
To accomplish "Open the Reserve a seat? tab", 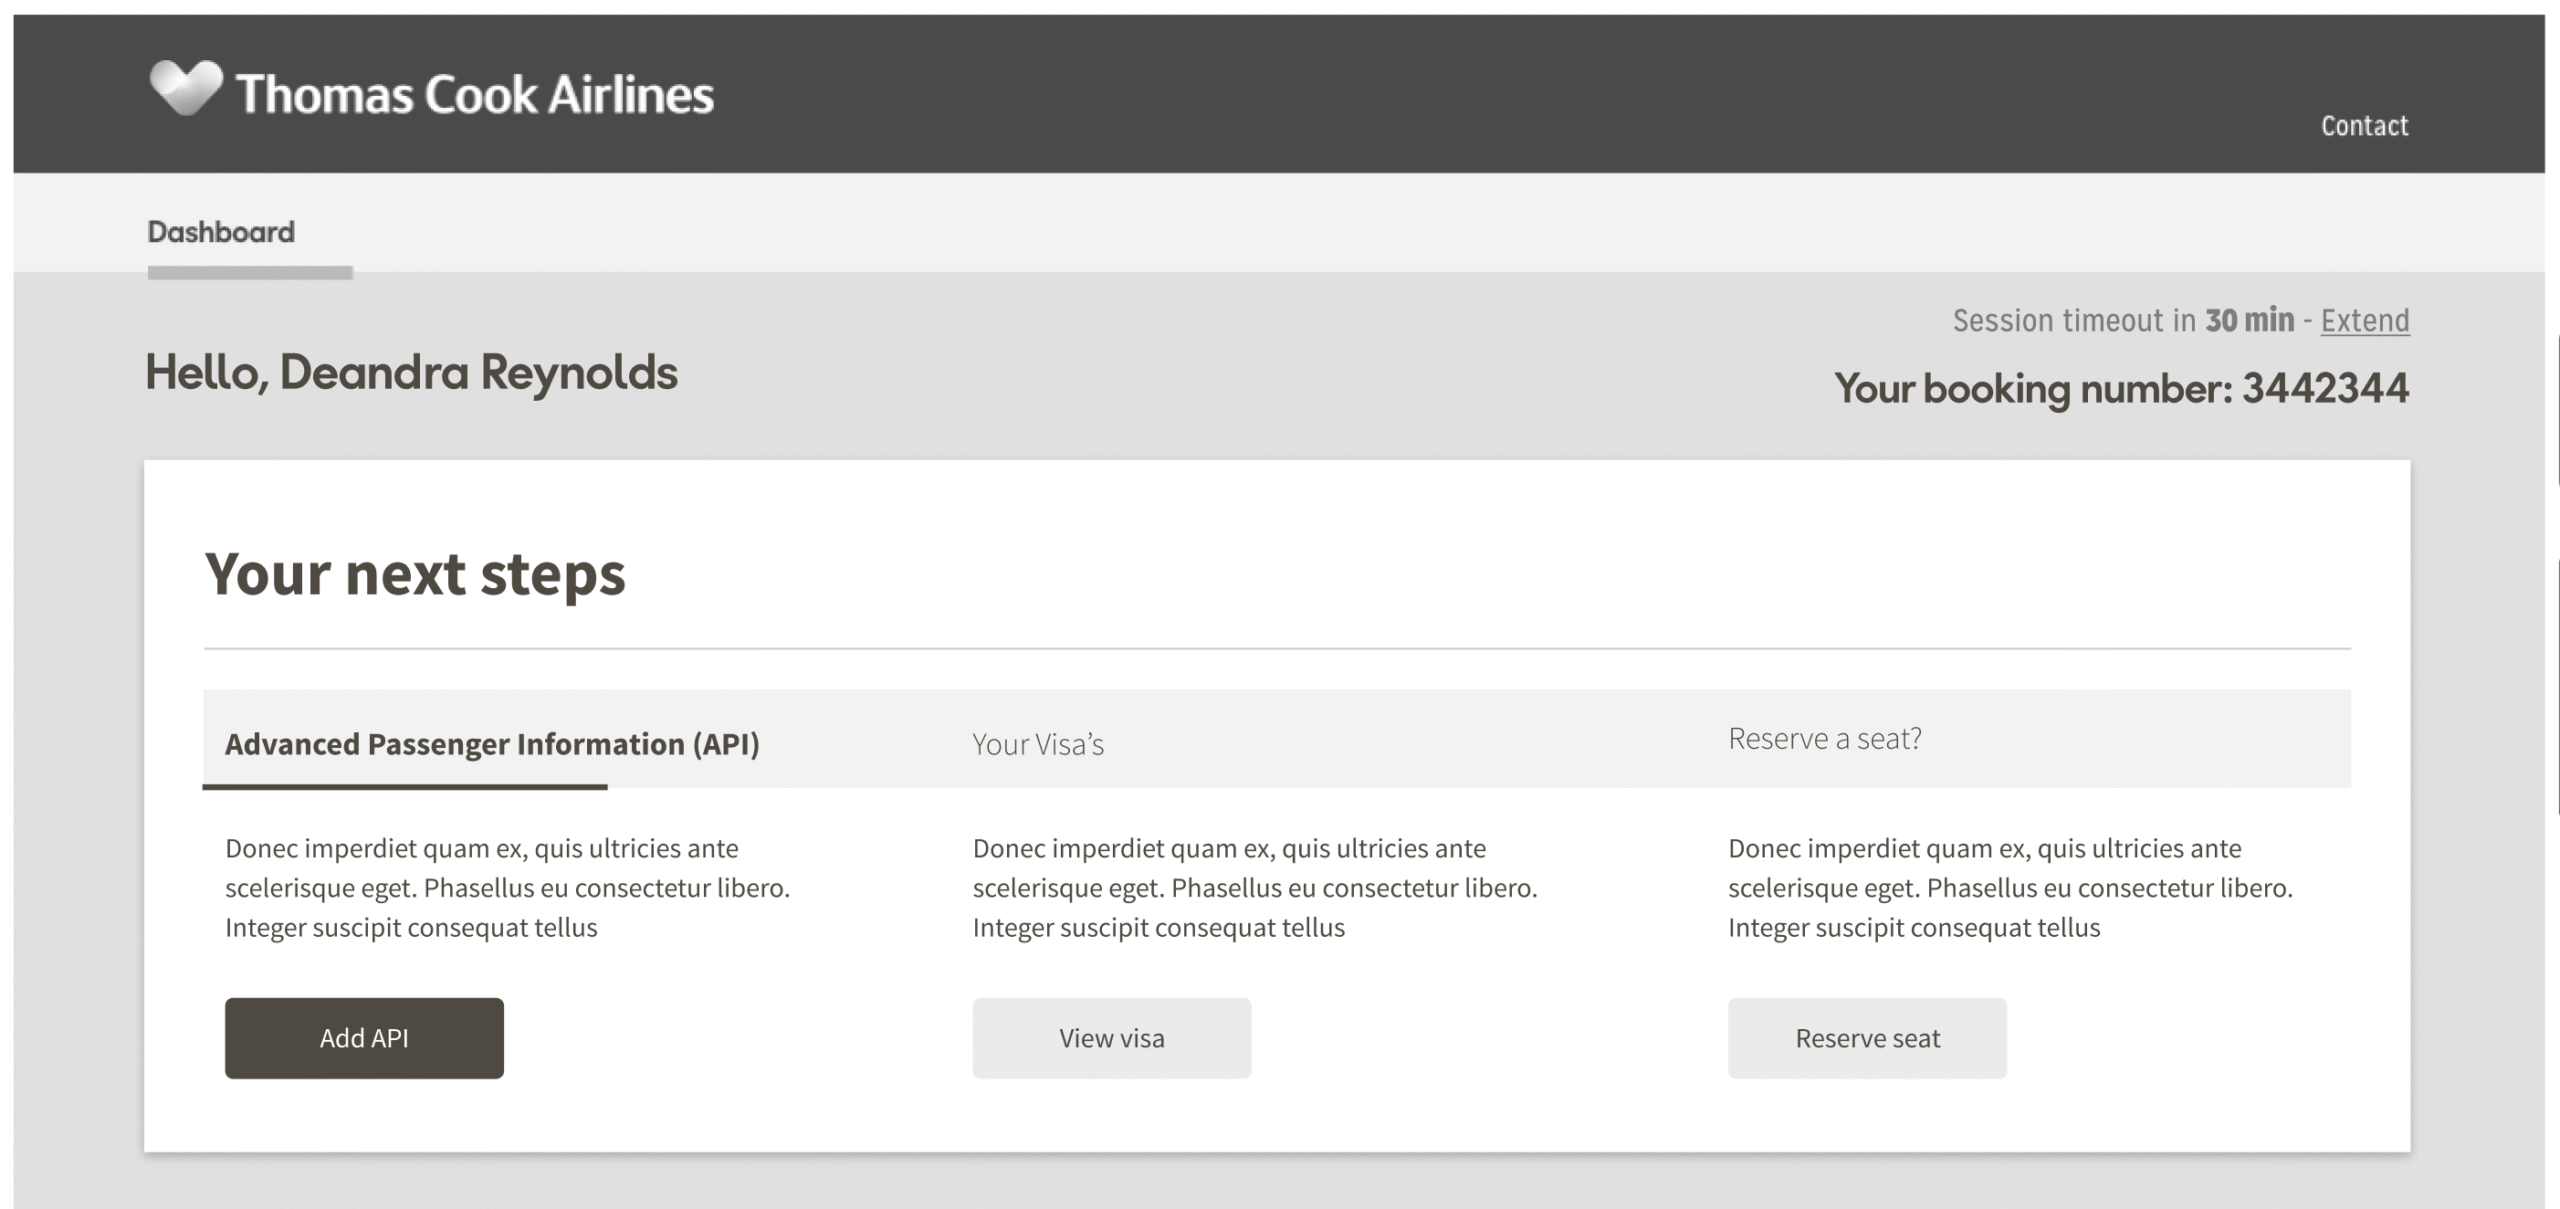I will coord(1824,739).
